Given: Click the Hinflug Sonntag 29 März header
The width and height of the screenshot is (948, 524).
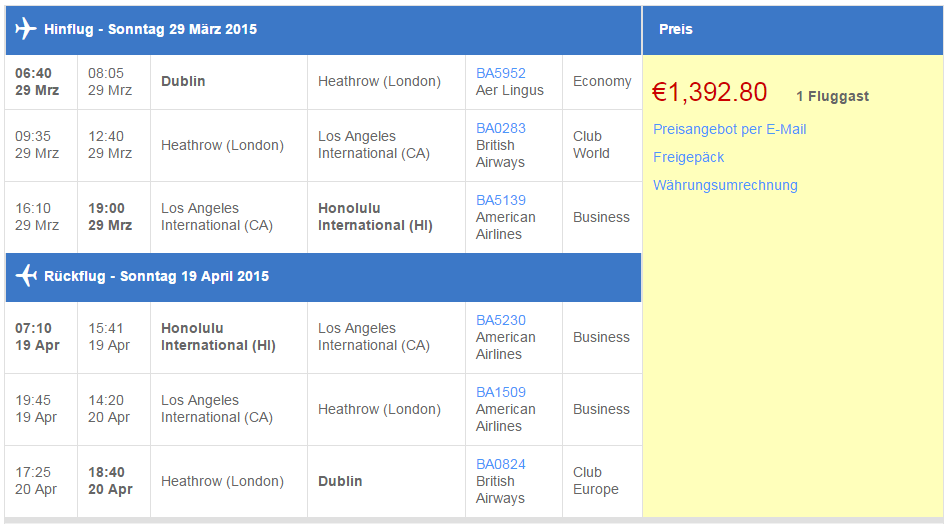Looking at the screenshot, I should point(151,29).
